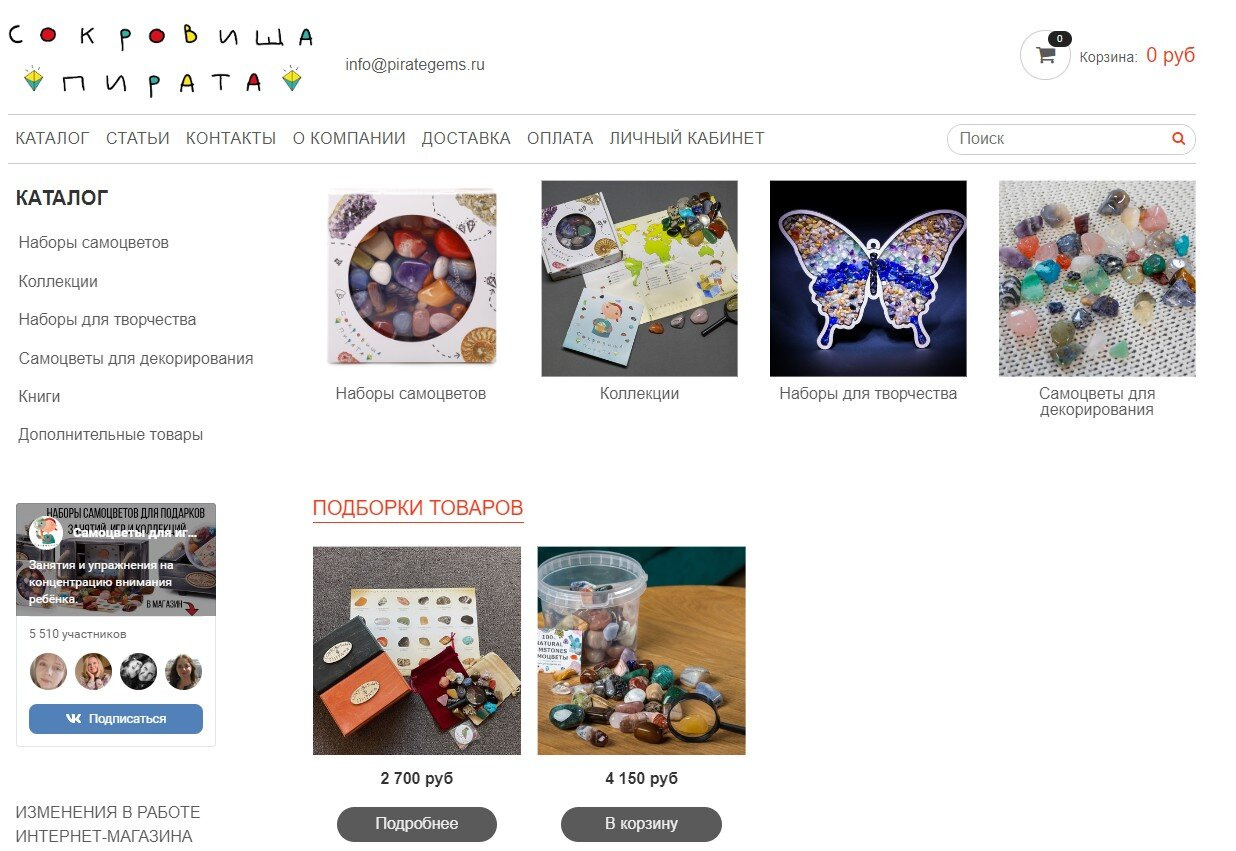Click the VK group avatar icon

click(x=46, y=533)
